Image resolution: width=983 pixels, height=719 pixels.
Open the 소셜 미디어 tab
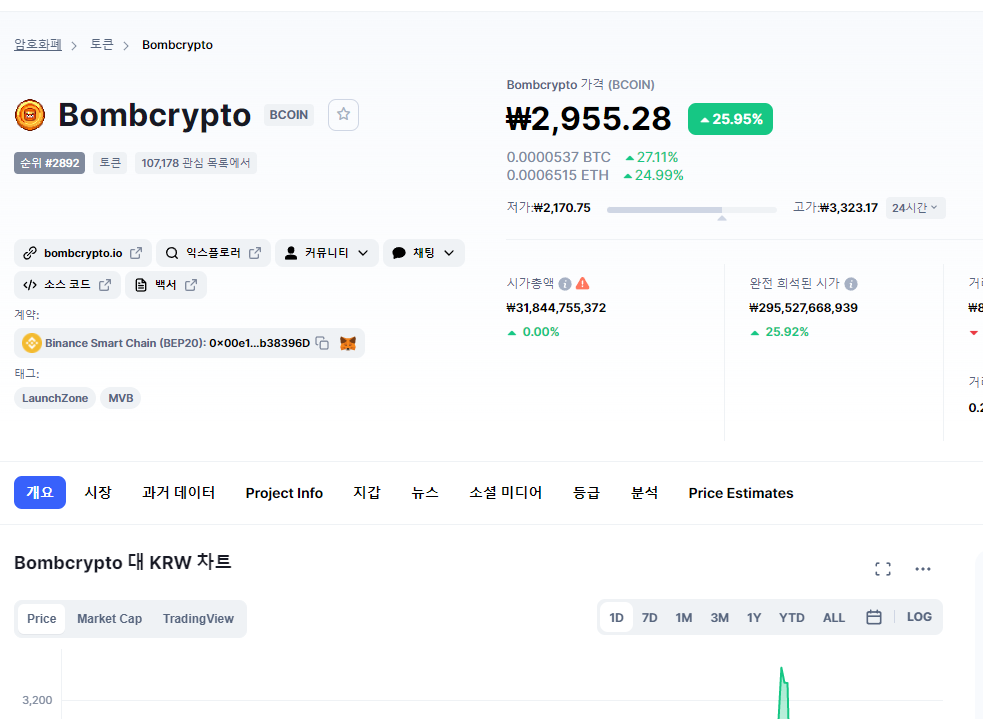click(x=506, y=493)
